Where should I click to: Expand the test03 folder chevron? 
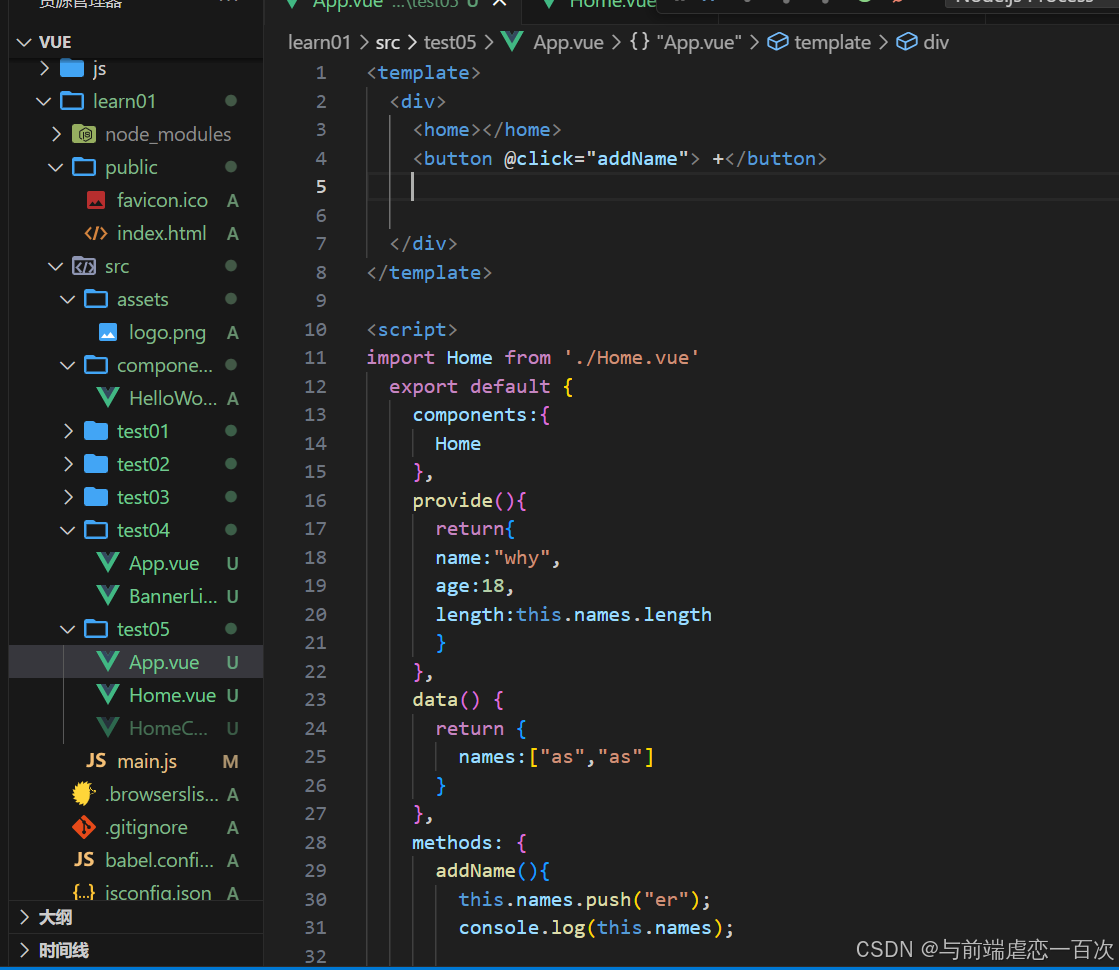click(x=69, y=497)
